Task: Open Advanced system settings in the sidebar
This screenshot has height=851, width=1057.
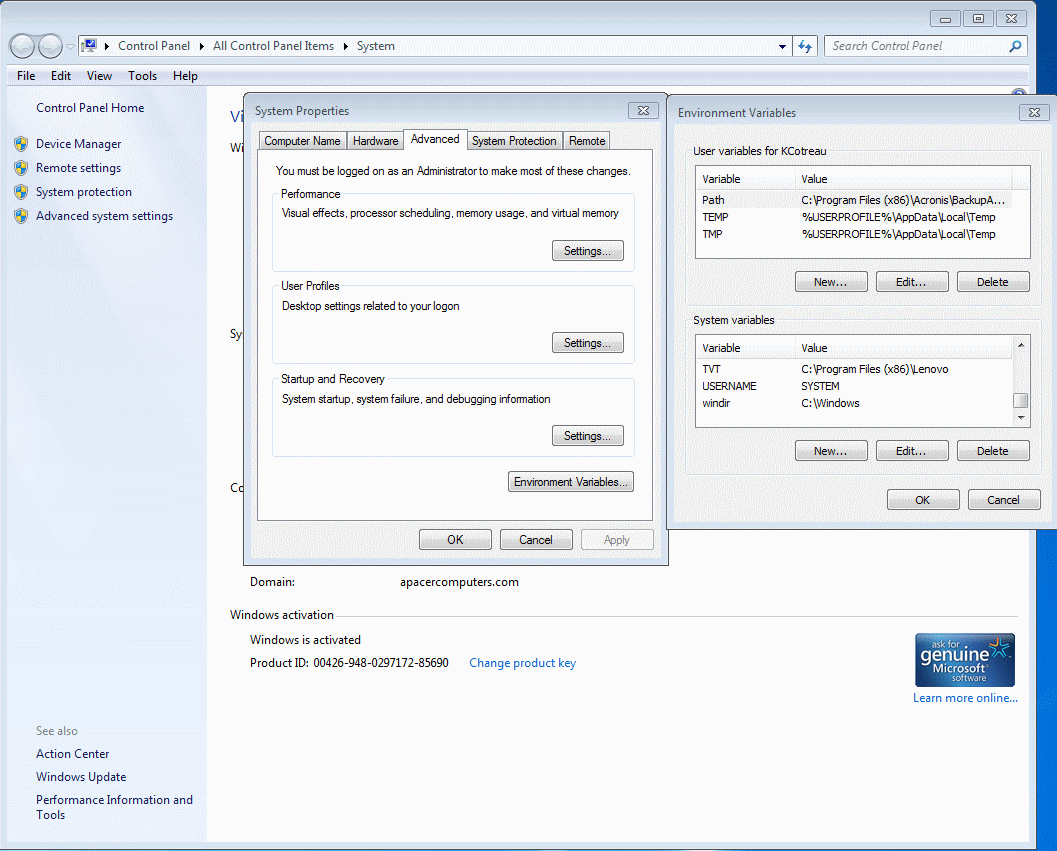Action: pyautogui.click(x=103, y=215)
